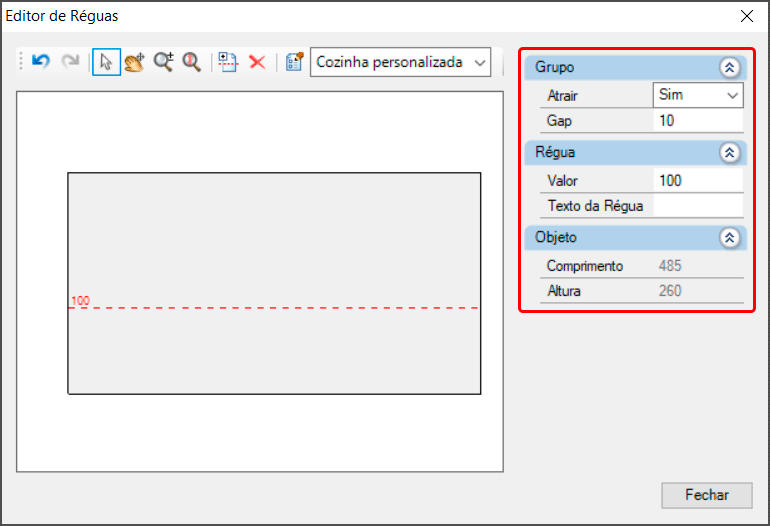The image size is (770, 526).
Task: Select the arrow pointer selection tool
Action: click(106, 62)
